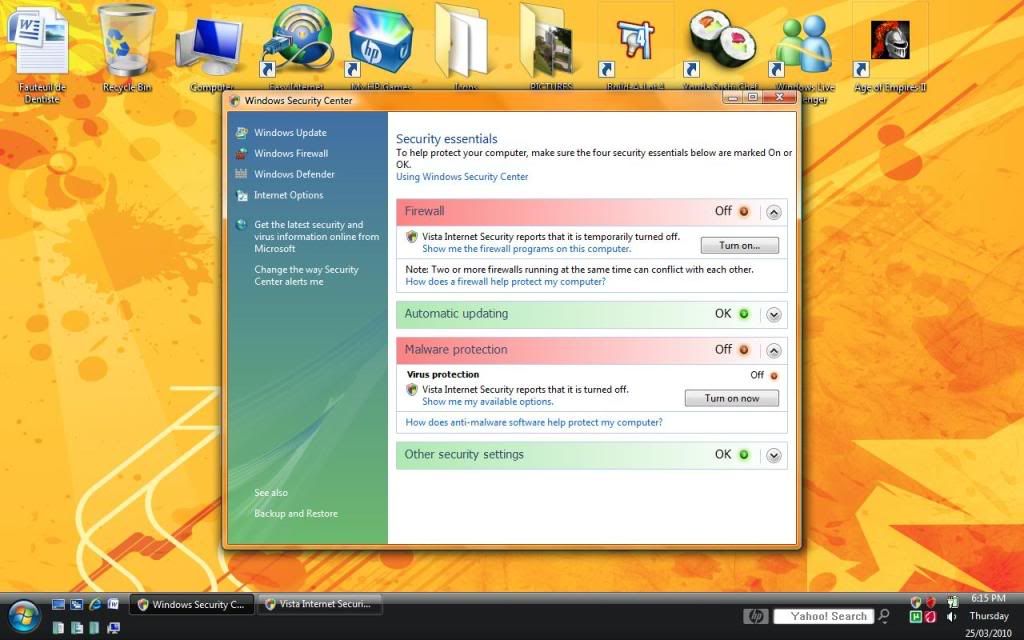Get latest security and virus information online

316,236
